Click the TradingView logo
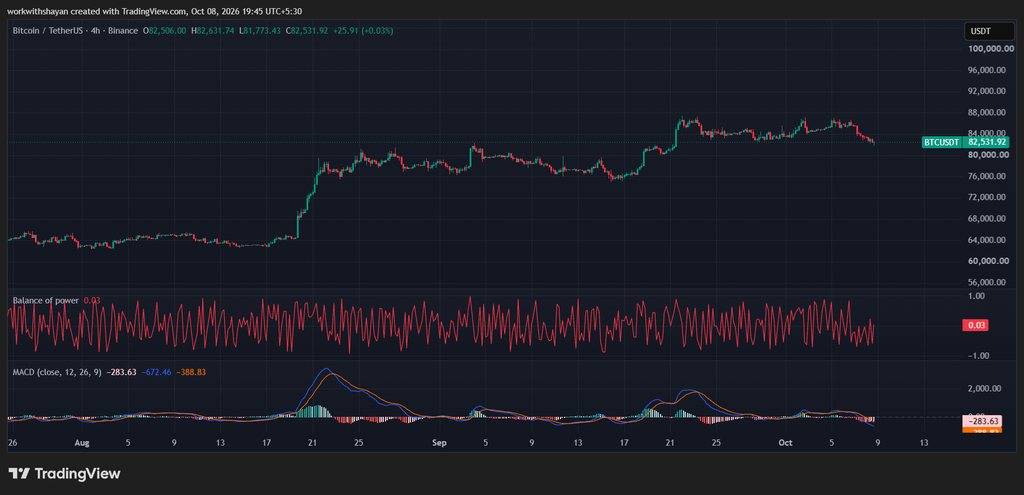Viewport: 1024px width, 495px height. pos(64,473)
